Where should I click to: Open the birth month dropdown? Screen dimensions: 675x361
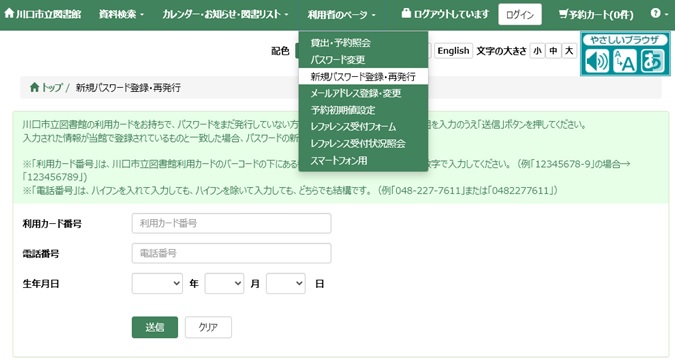[x=224, y=283]
